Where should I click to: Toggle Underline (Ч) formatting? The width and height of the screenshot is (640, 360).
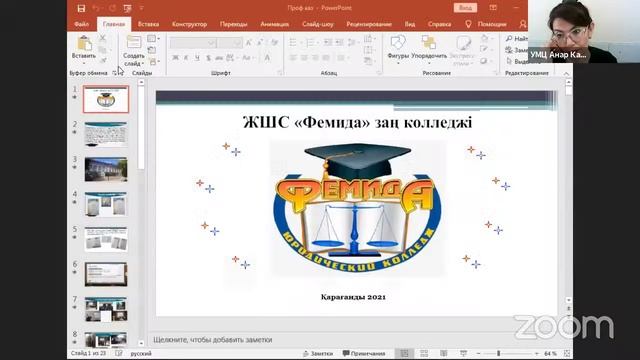(197, 58)
